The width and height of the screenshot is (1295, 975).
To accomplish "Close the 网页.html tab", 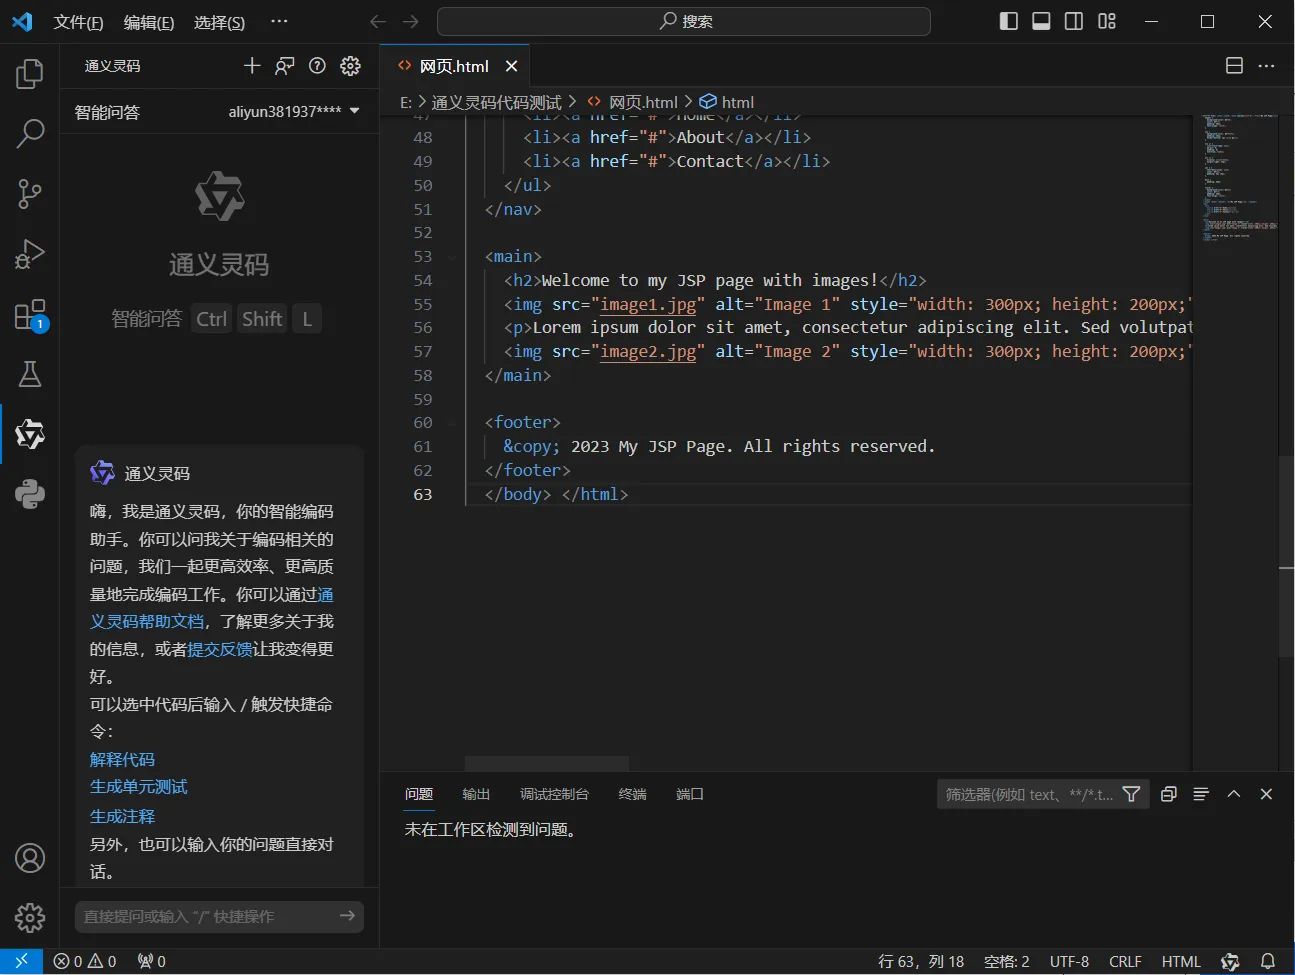I will [x=511, y=66].
